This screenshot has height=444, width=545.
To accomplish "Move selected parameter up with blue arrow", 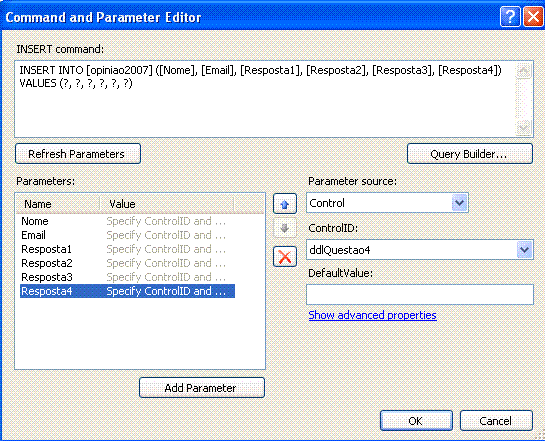I will 285,204.
